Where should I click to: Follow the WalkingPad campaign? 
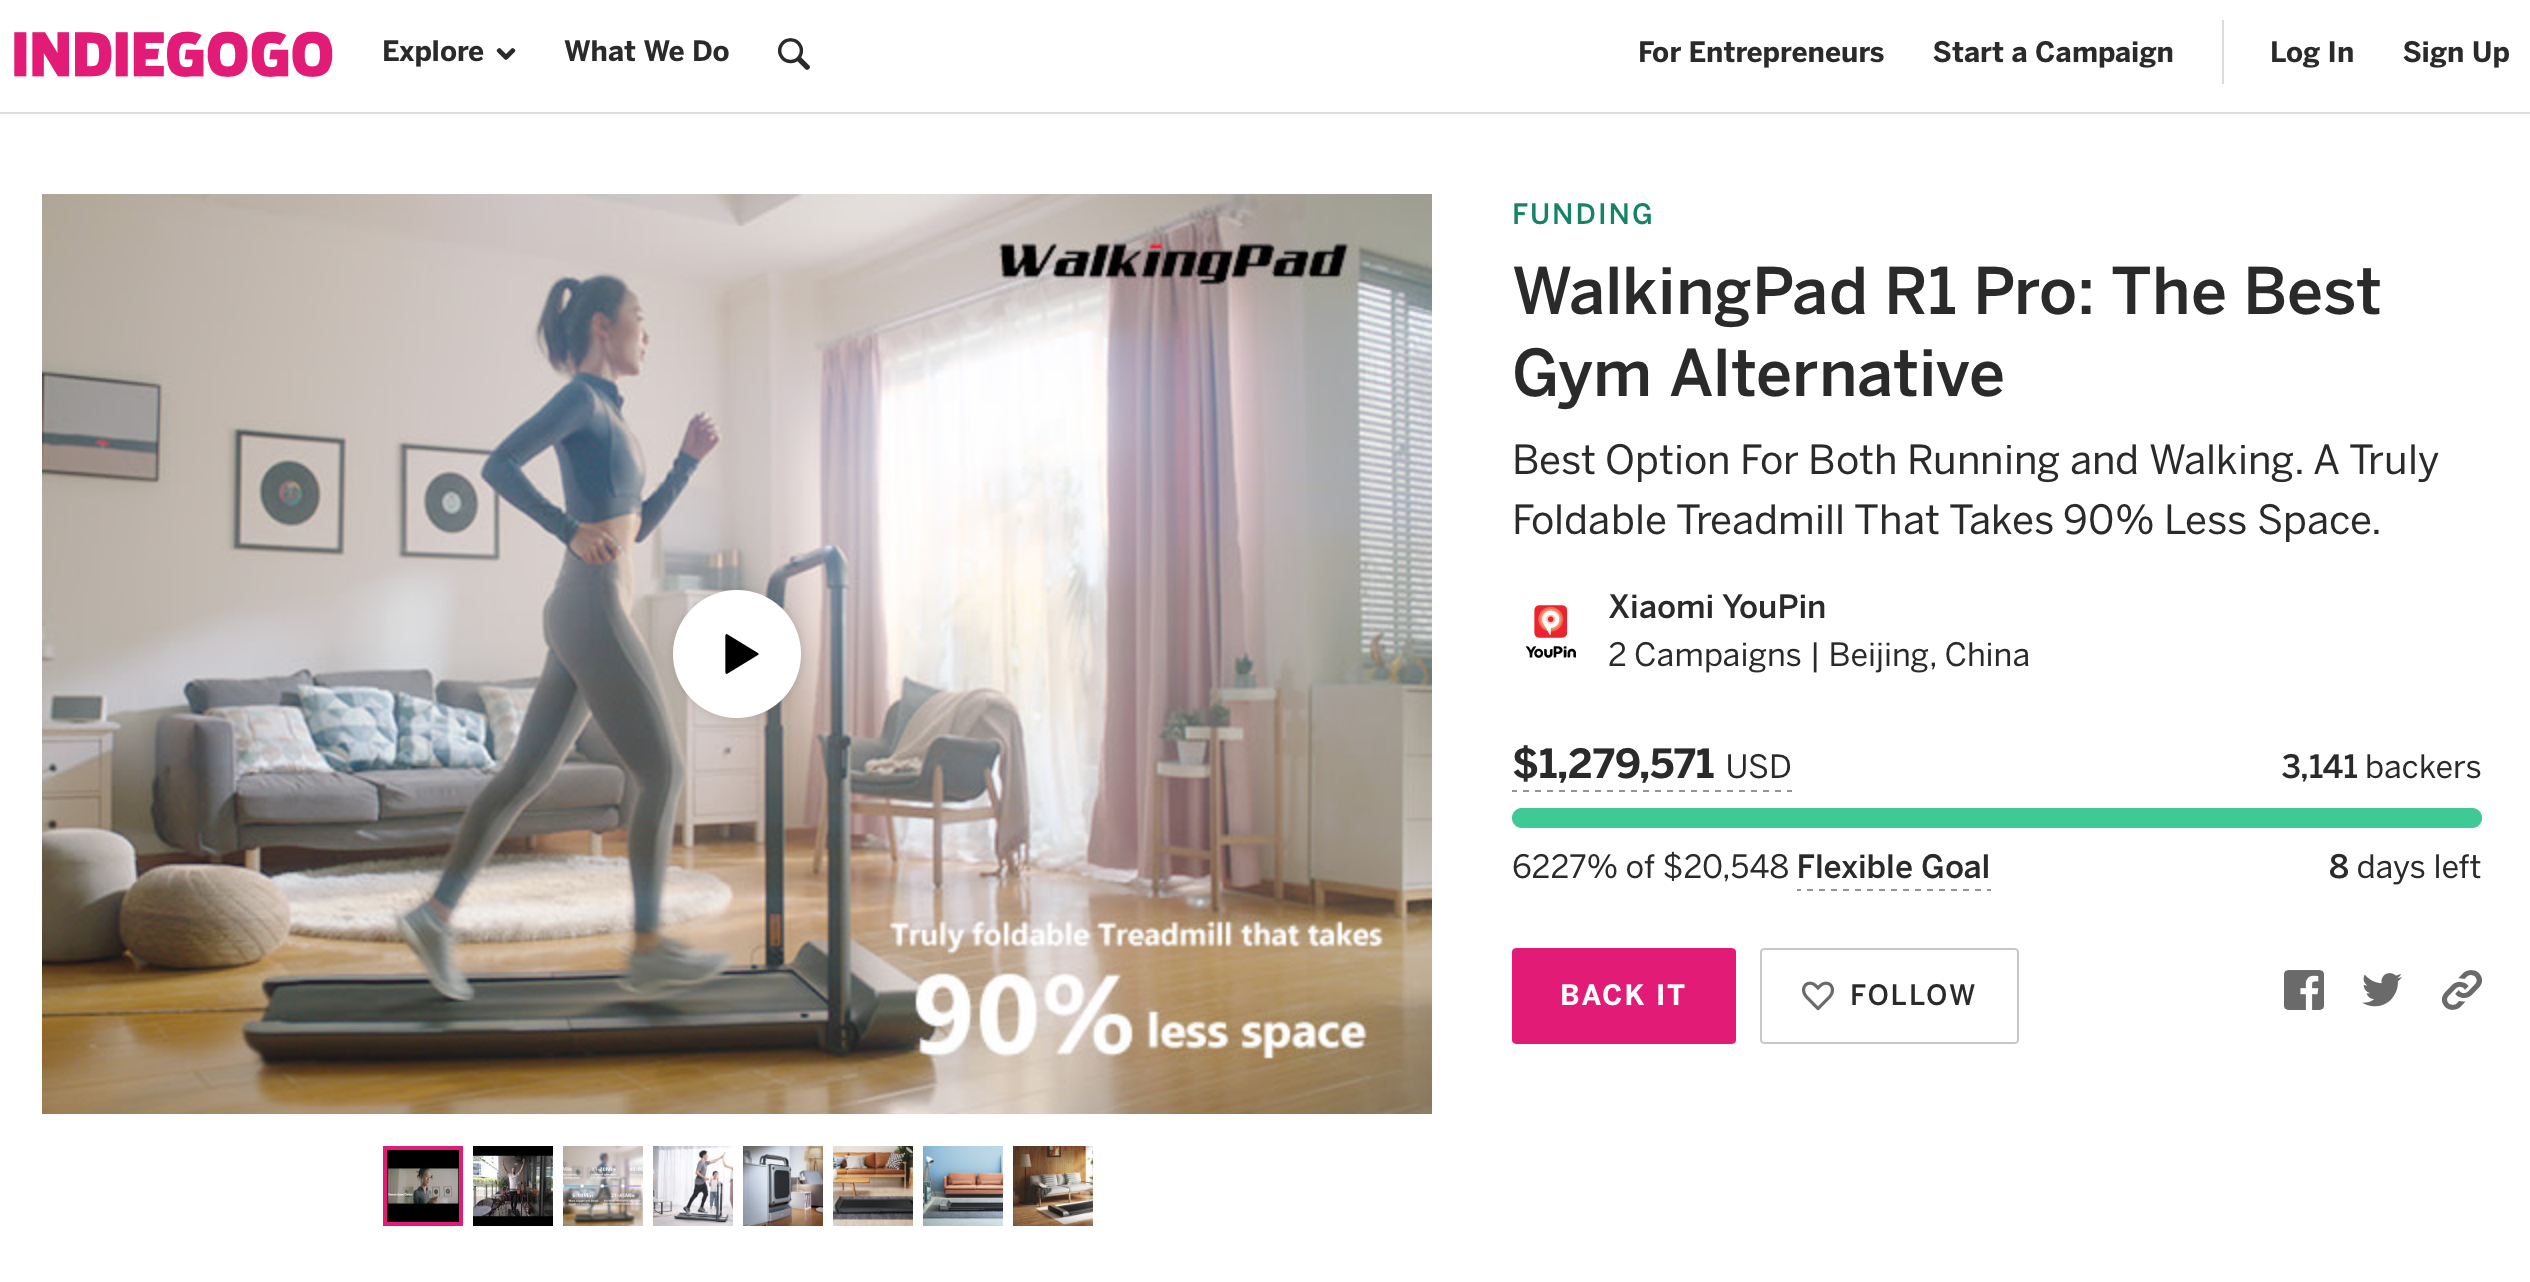coord(1888,994)
